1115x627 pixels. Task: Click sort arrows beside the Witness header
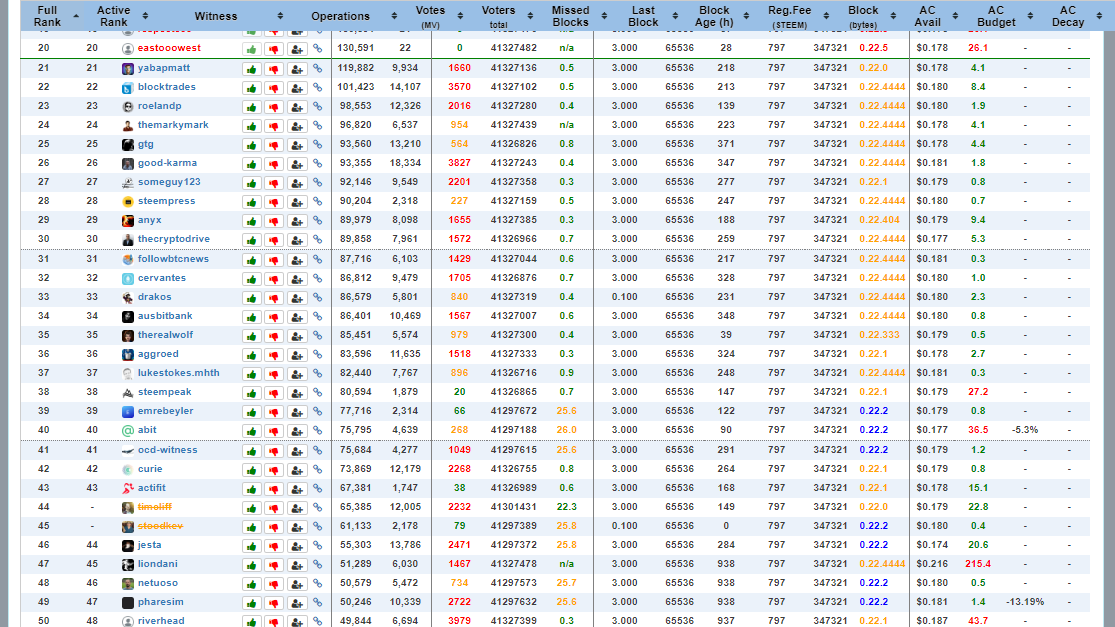coord(280,17)
